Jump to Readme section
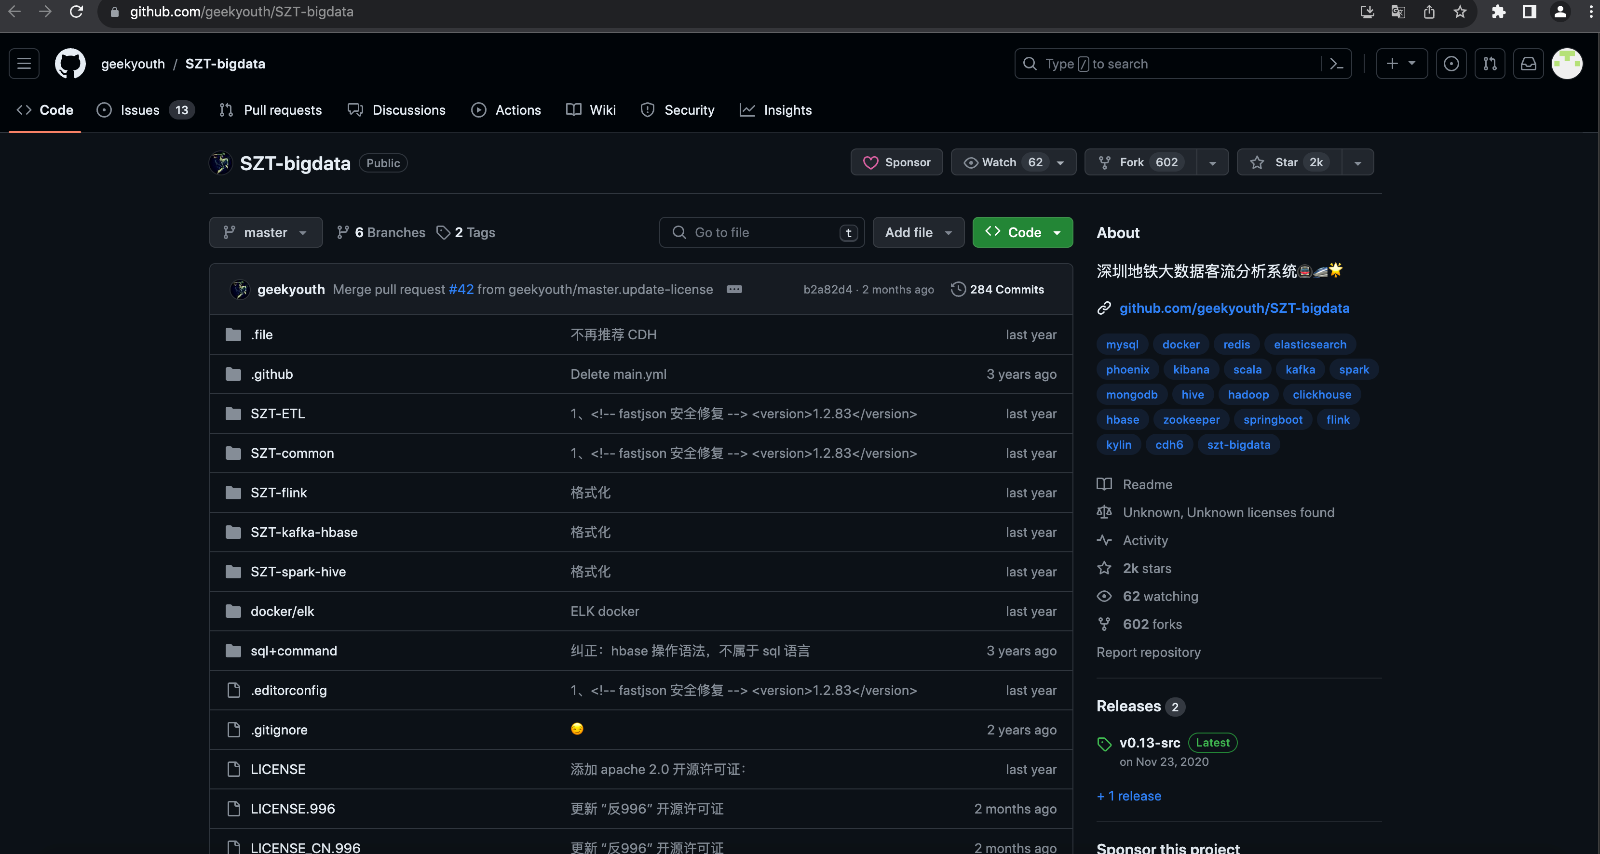The image size is (1600, 854). click(x=1147, y=484)
